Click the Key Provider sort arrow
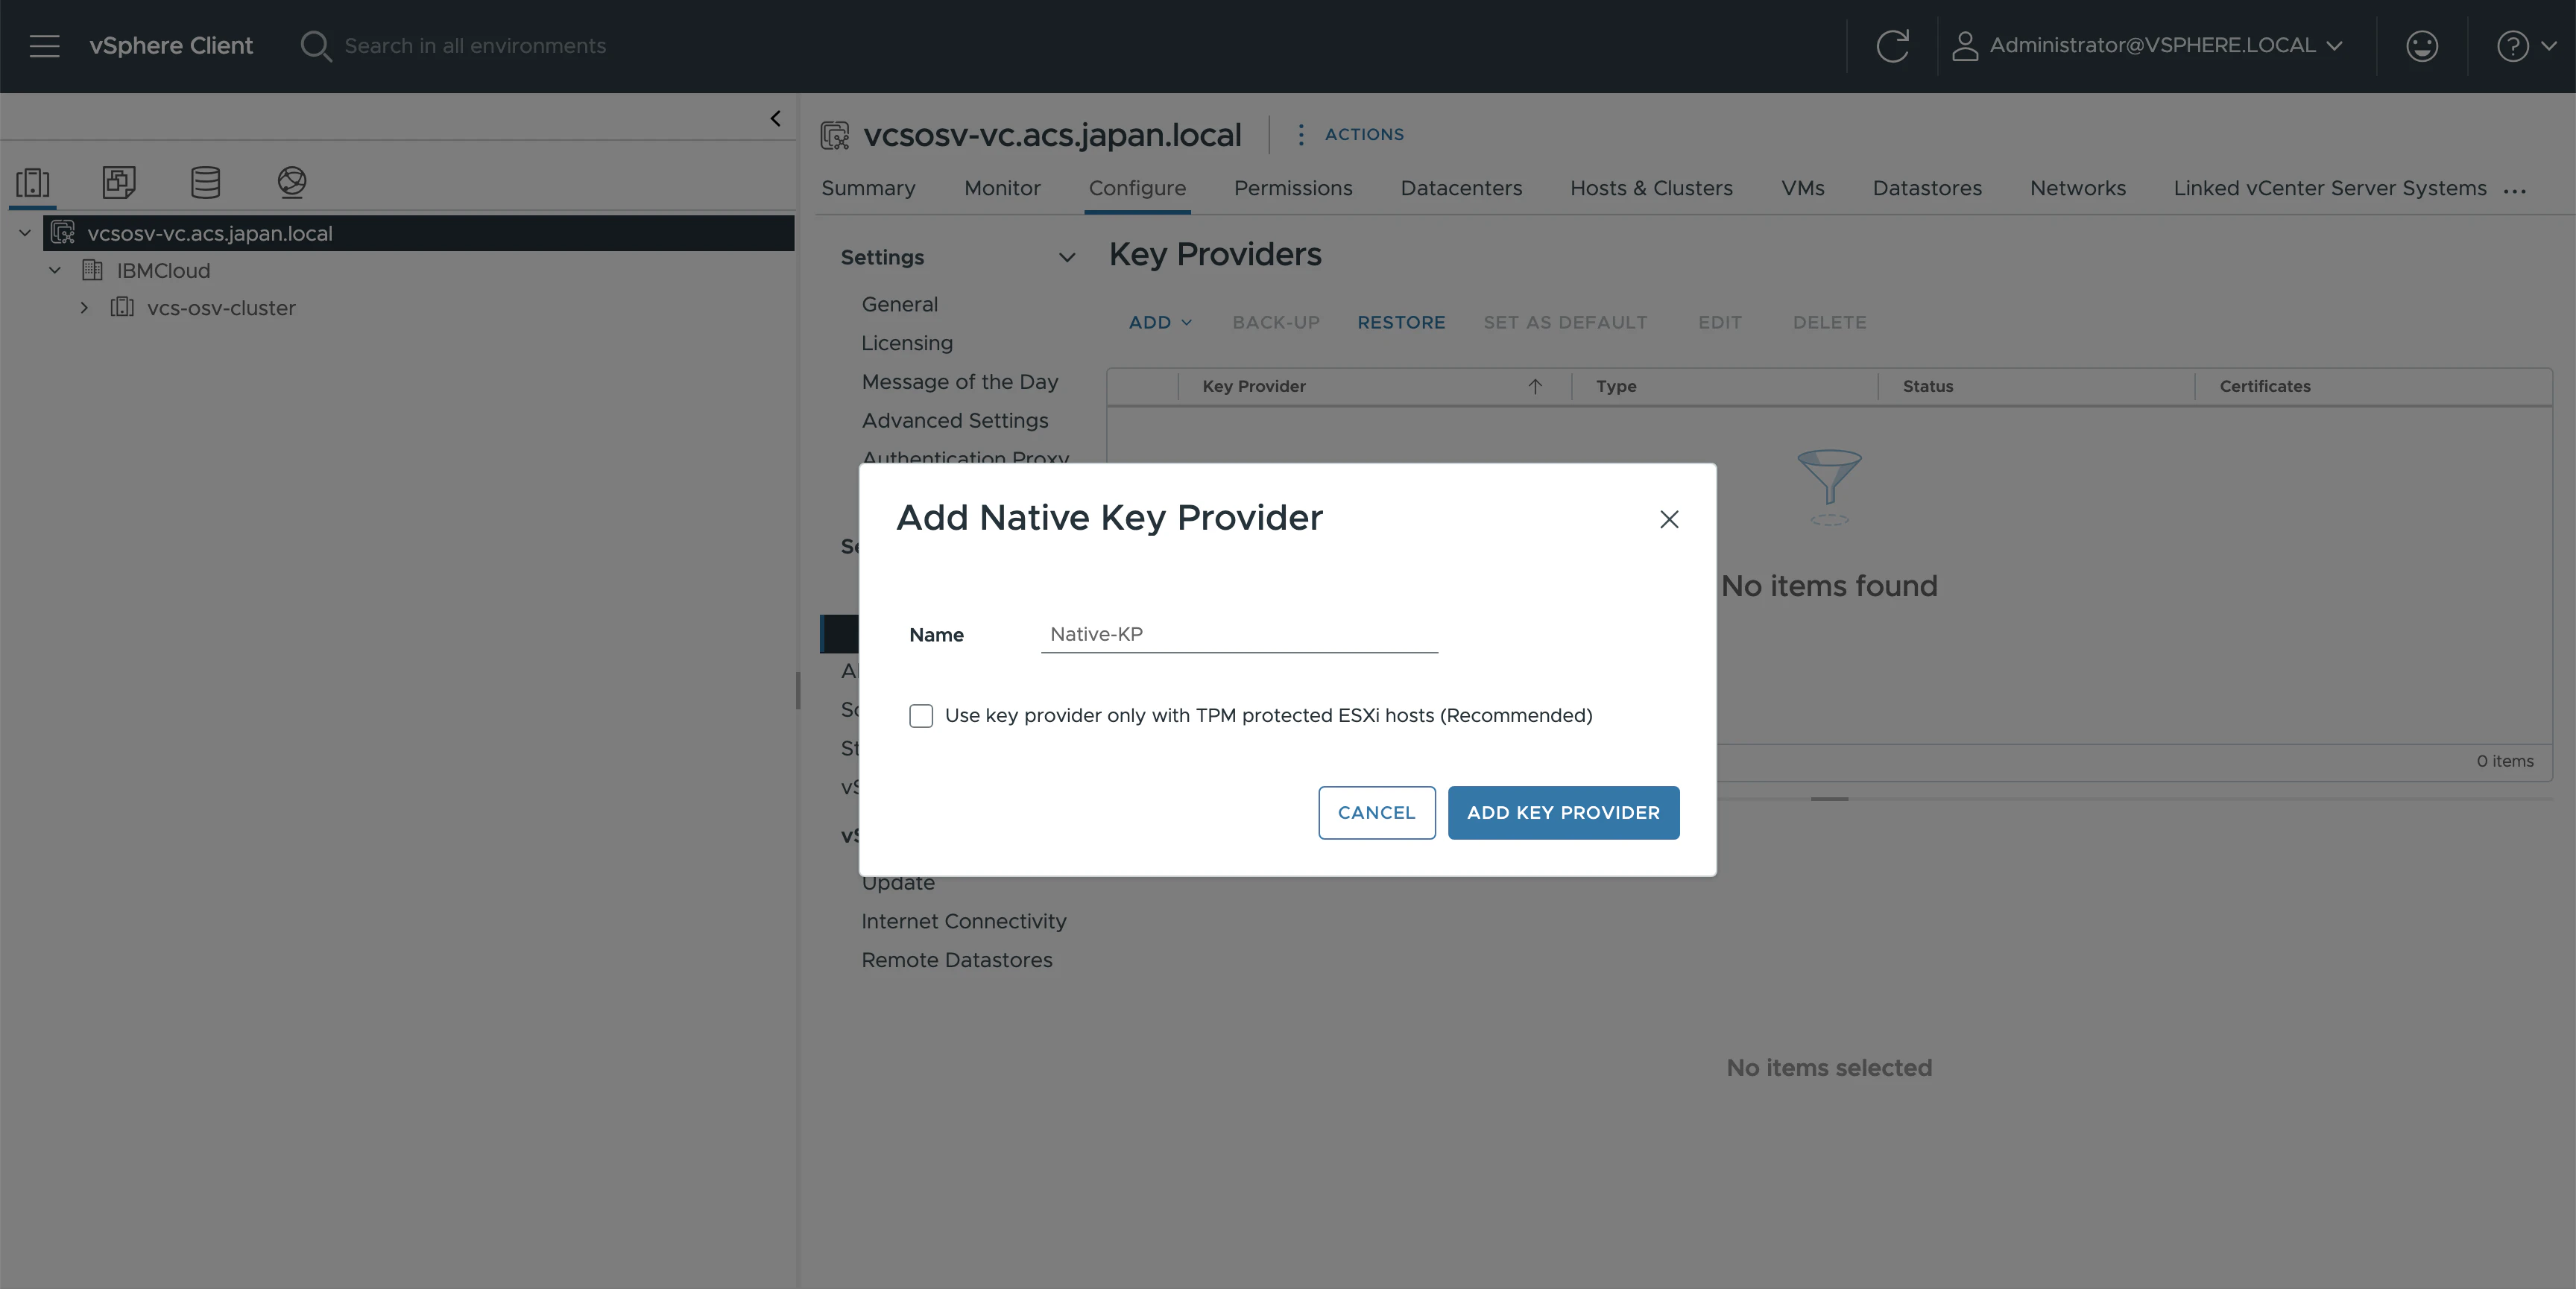 (x=1535, y=386)
